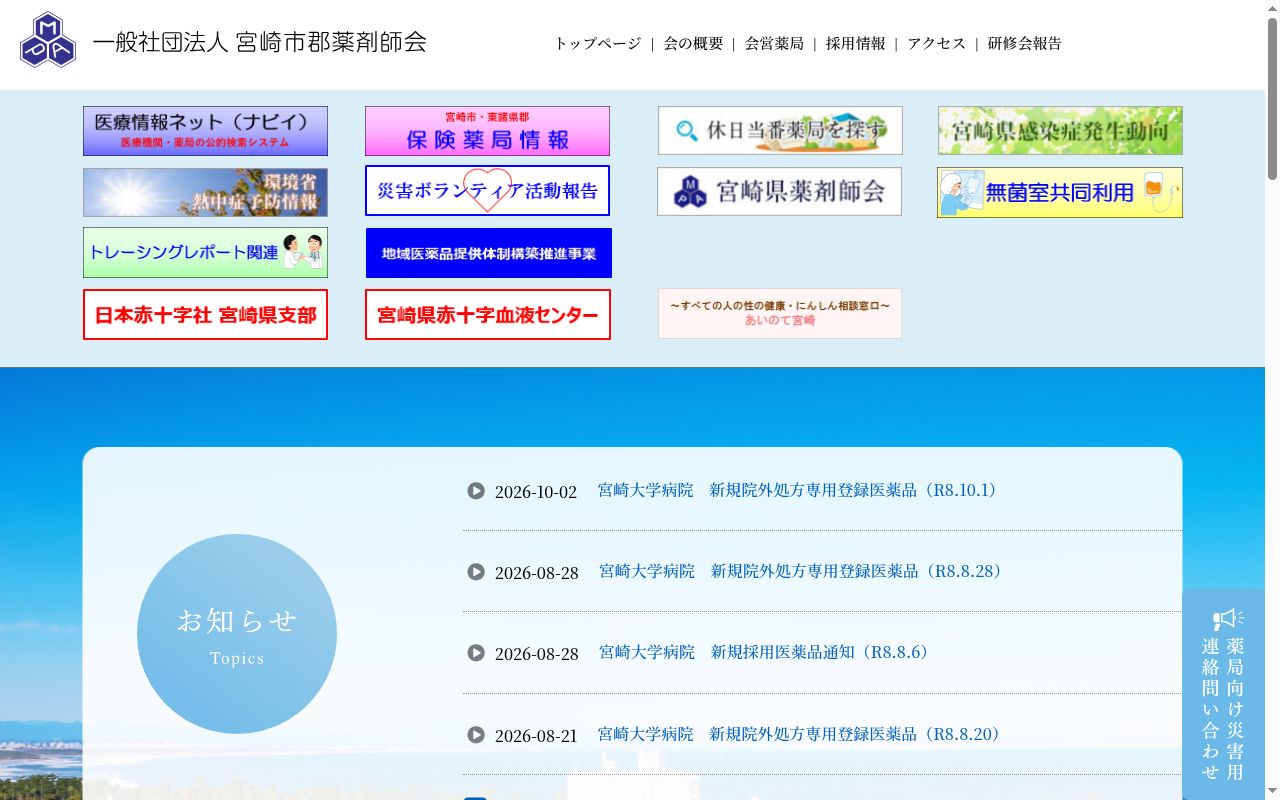1280x800 pixels.
Task: Open the 日本赤十字社 宮崎県支部 banner
Action: pos(205,315)
